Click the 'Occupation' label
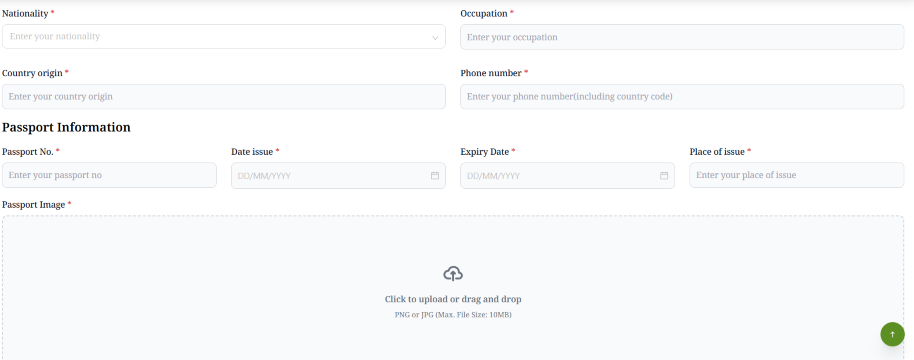Screen dimensions: 914x360 pos(484,13)
